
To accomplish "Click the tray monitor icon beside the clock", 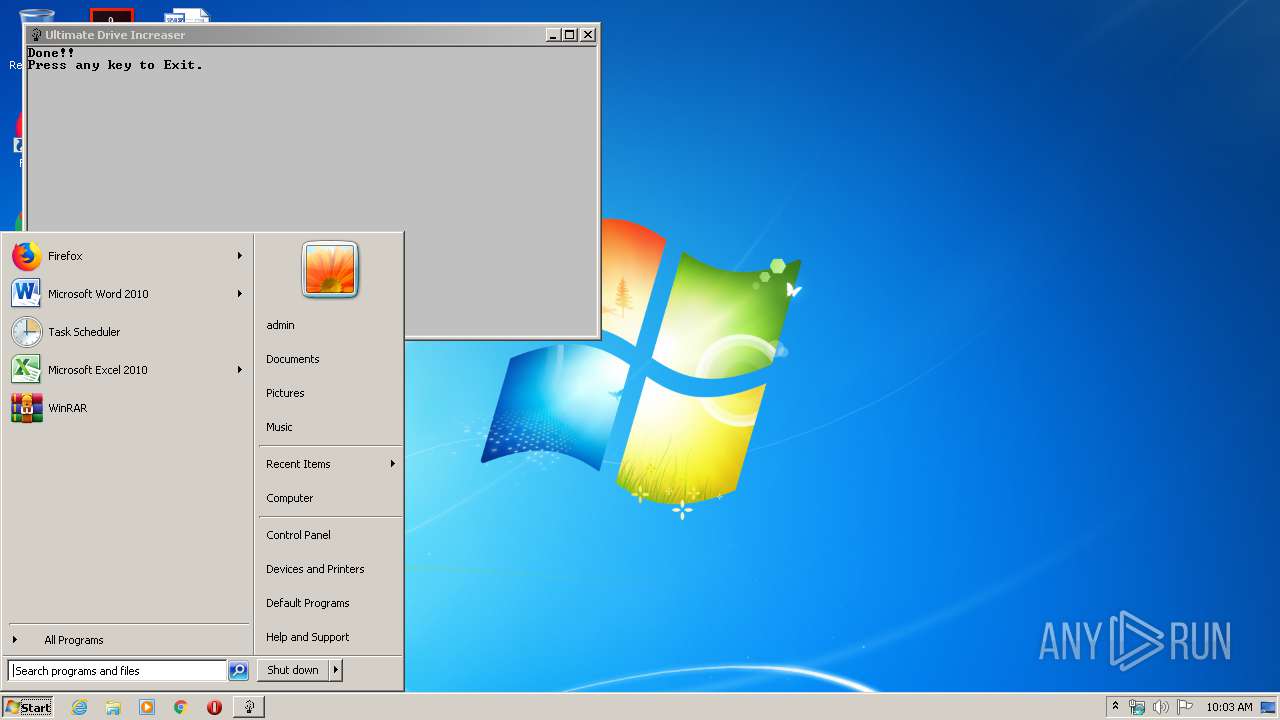I will [1268, 707].
